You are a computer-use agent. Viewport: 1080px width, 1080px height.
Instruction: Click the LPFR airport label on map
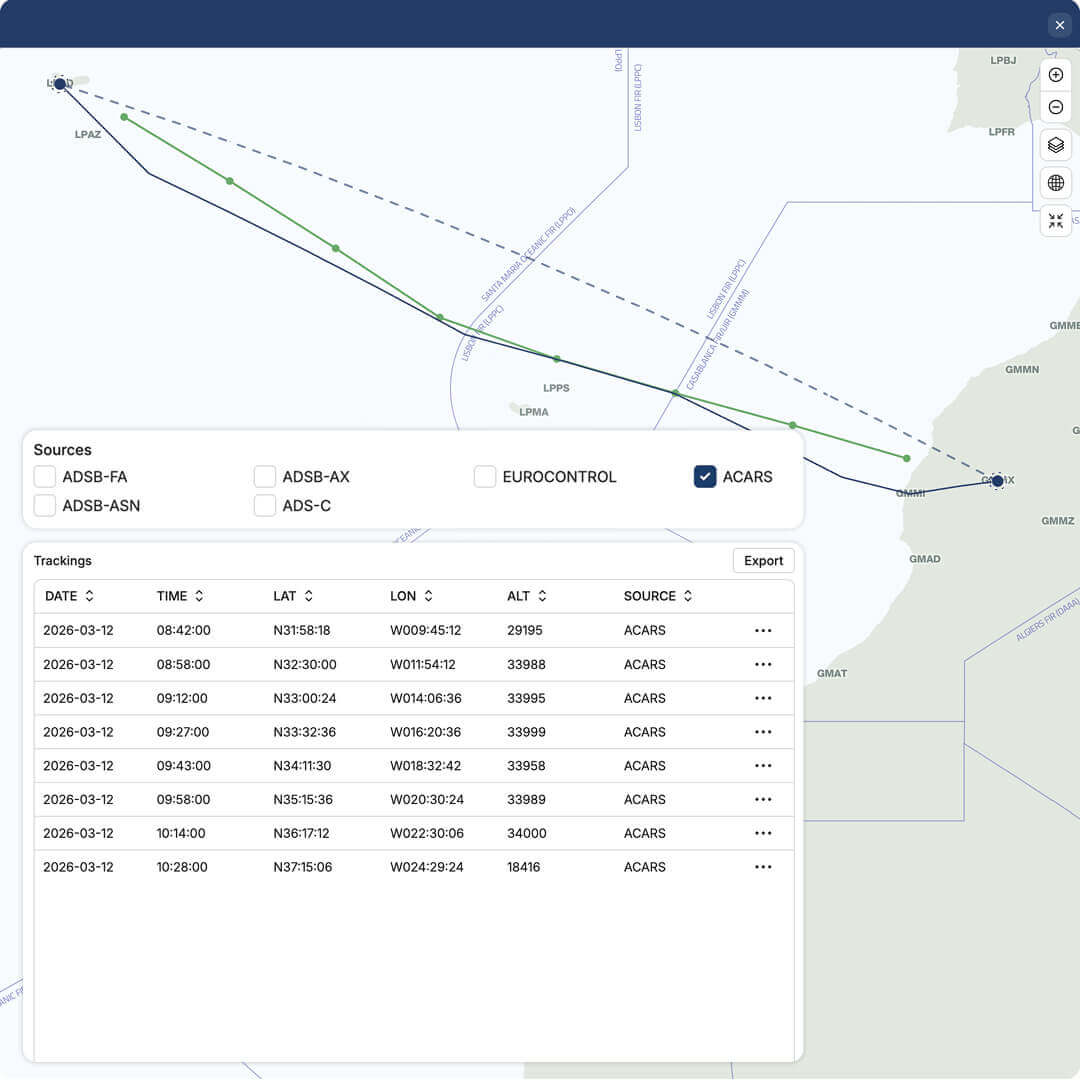click(x=1001, y=132)
